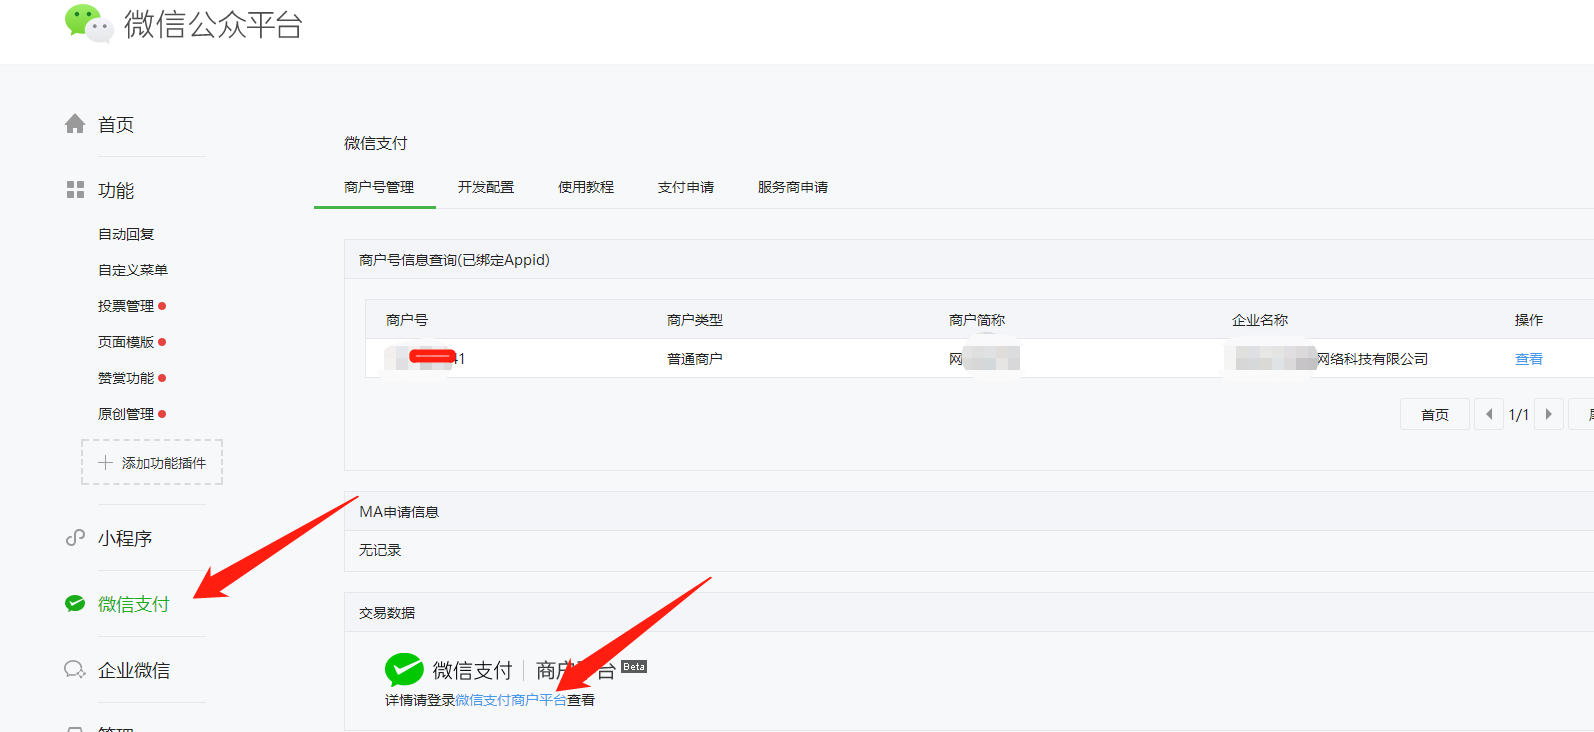Switch to the 使用教程 tab
This screenshot has width=1594, height=732.
pos(586,187)
